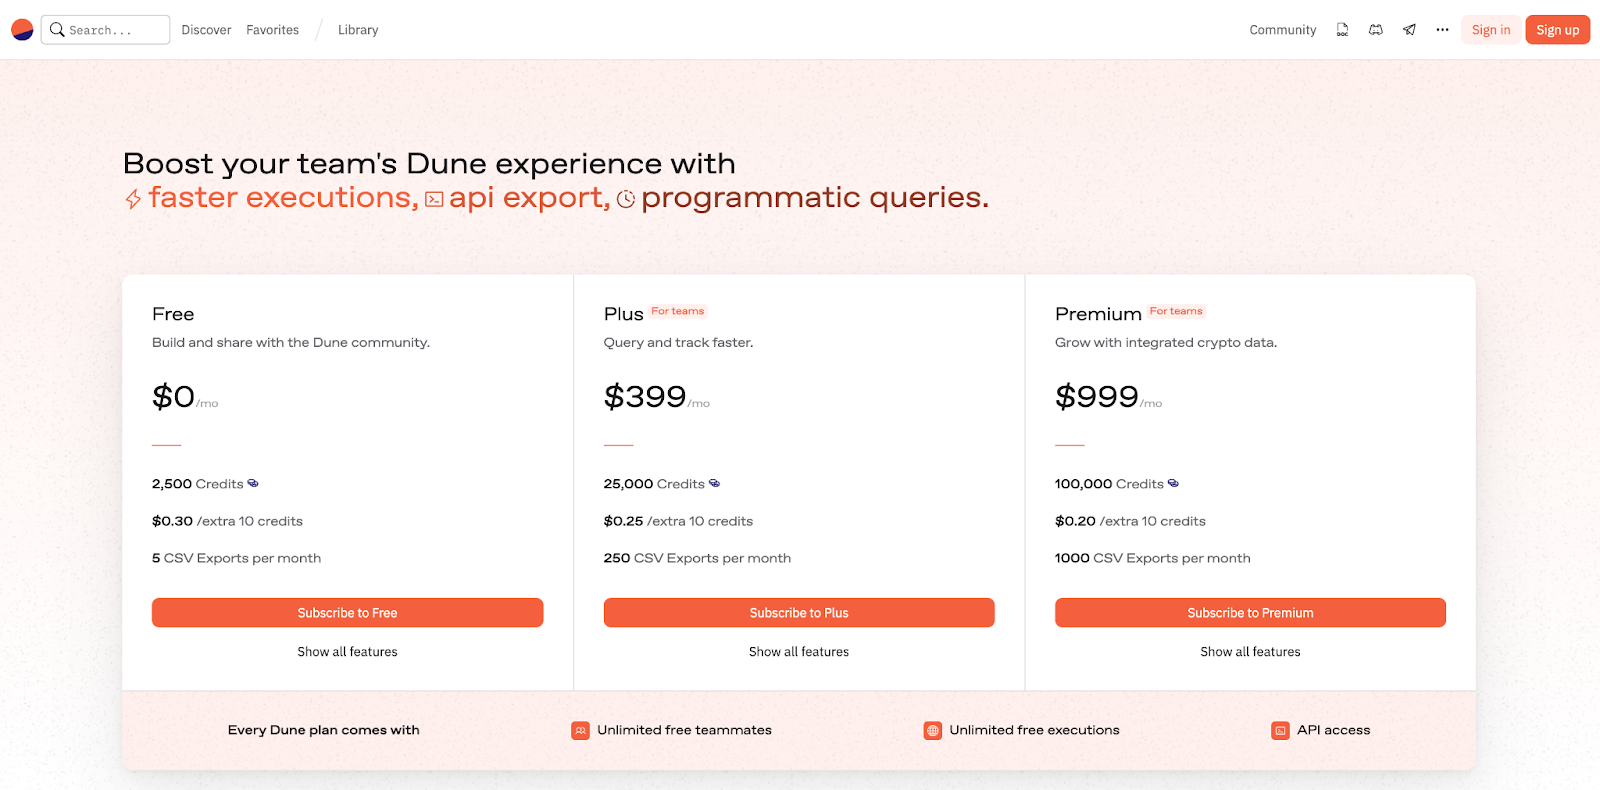Click the Discord icon in the header

[1375, 29]
